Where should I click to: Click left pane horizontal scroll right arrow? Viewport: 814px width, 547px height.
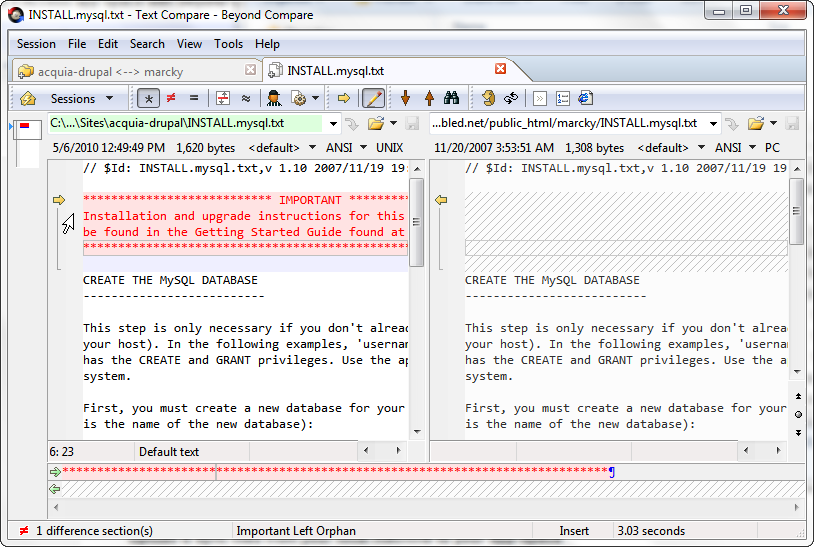click(398, 451)
